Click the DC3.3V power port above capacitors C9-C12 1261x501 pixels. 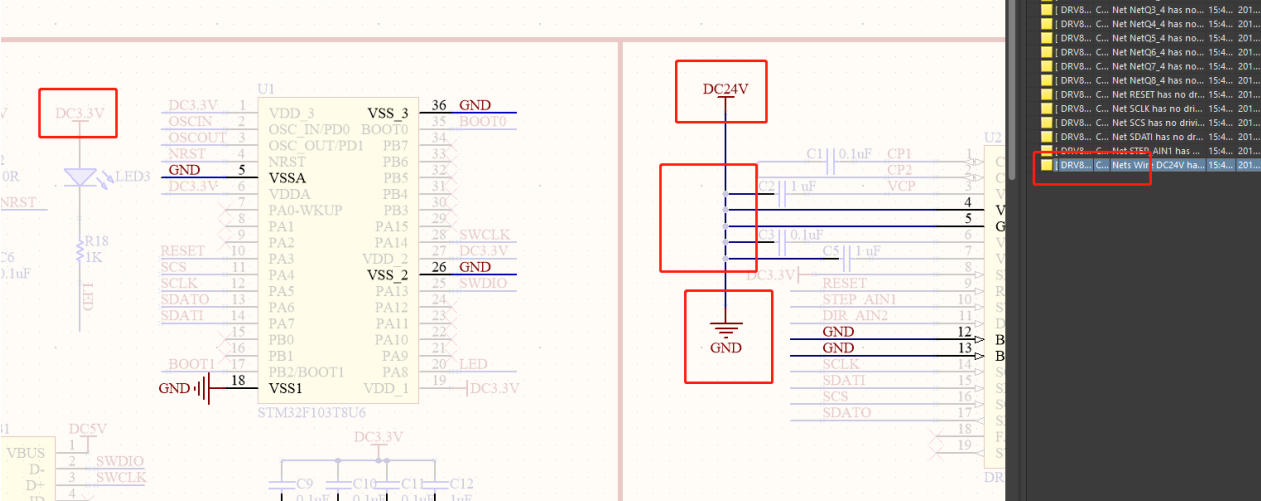(379, 437)
